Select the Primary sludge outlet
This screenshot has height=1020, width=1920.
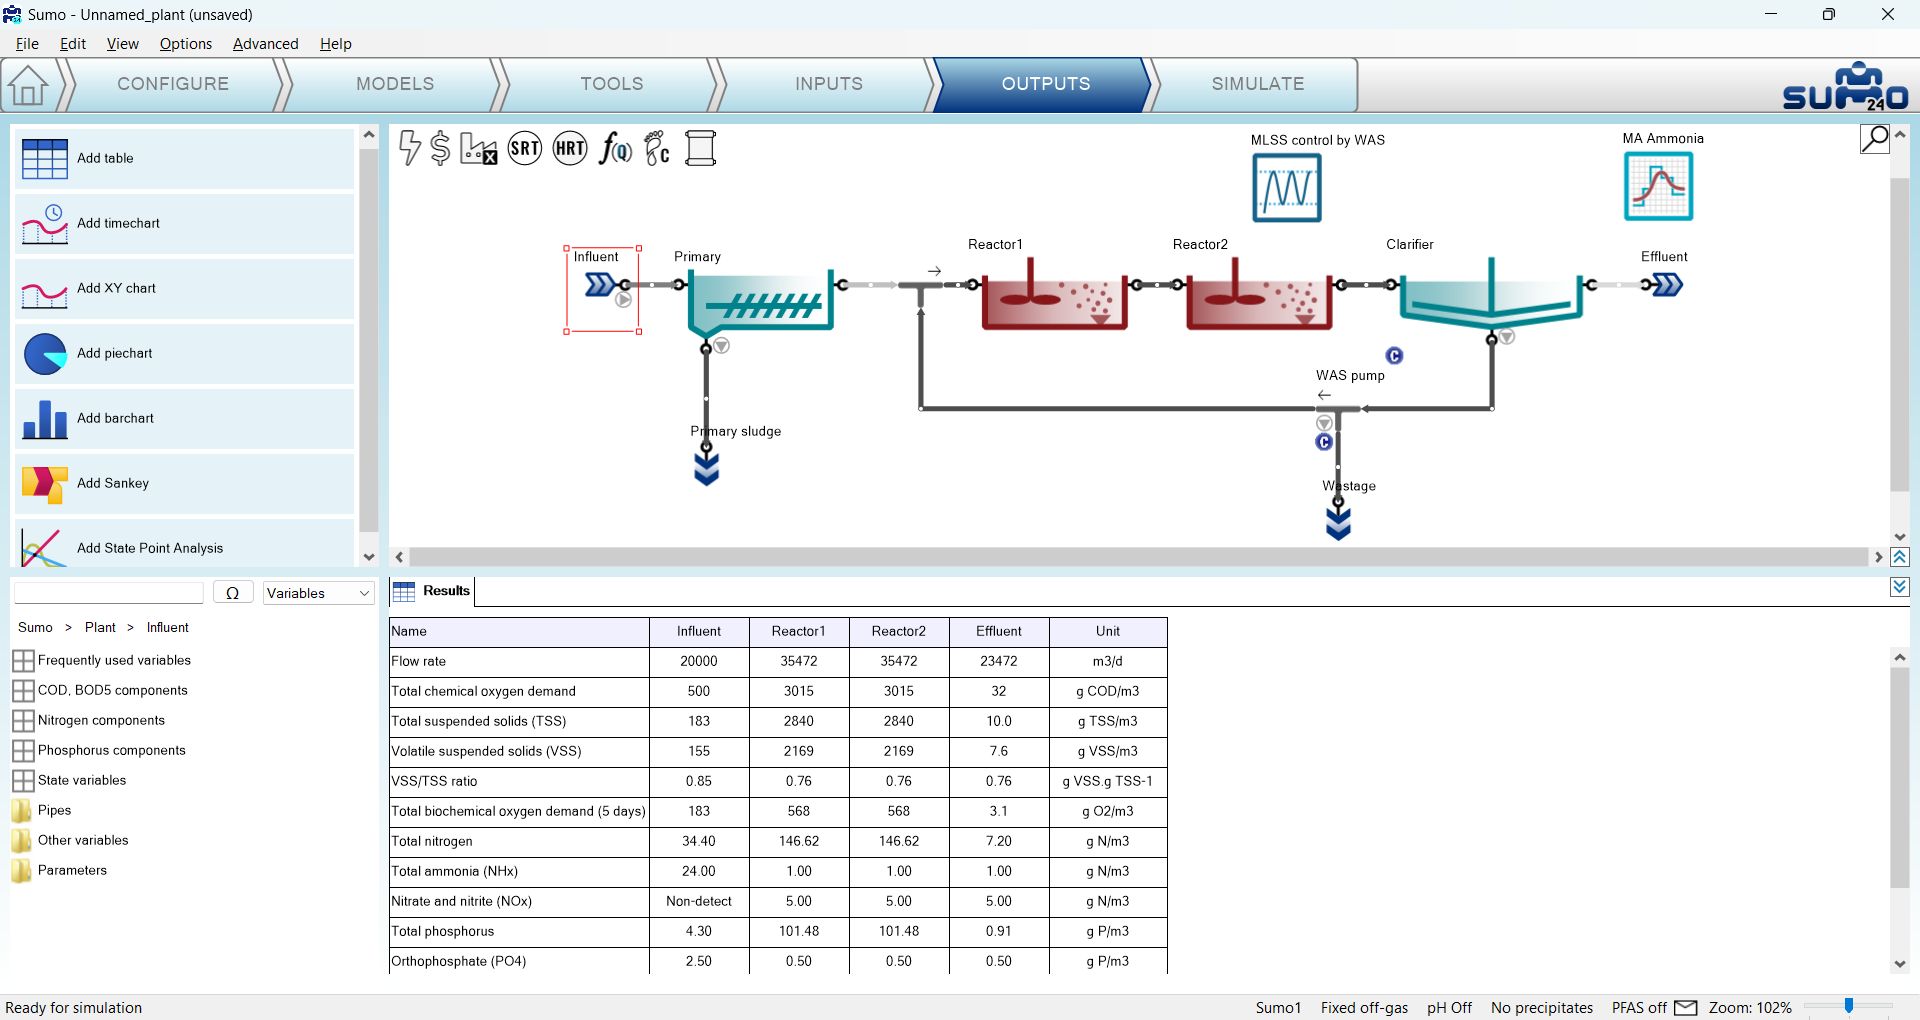[707, 467]
